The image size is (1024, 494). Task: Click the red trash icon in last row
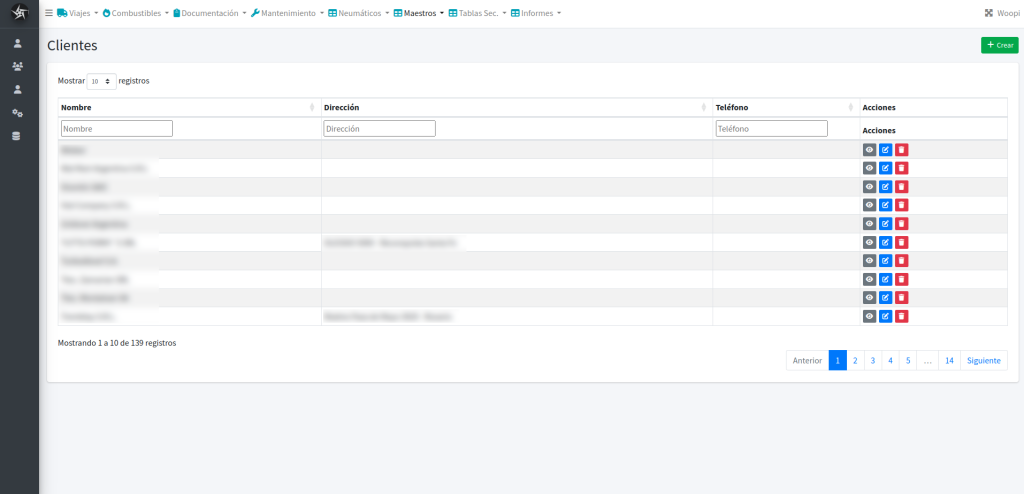[901, 316]
